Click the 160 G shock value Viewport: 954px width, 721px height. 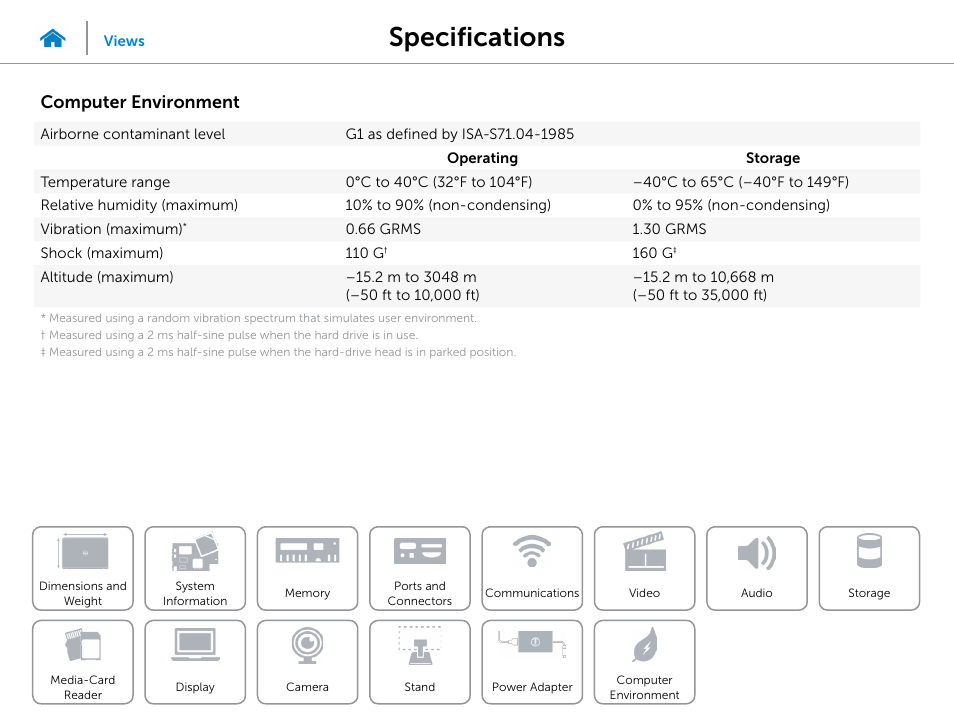coord(654,253)
